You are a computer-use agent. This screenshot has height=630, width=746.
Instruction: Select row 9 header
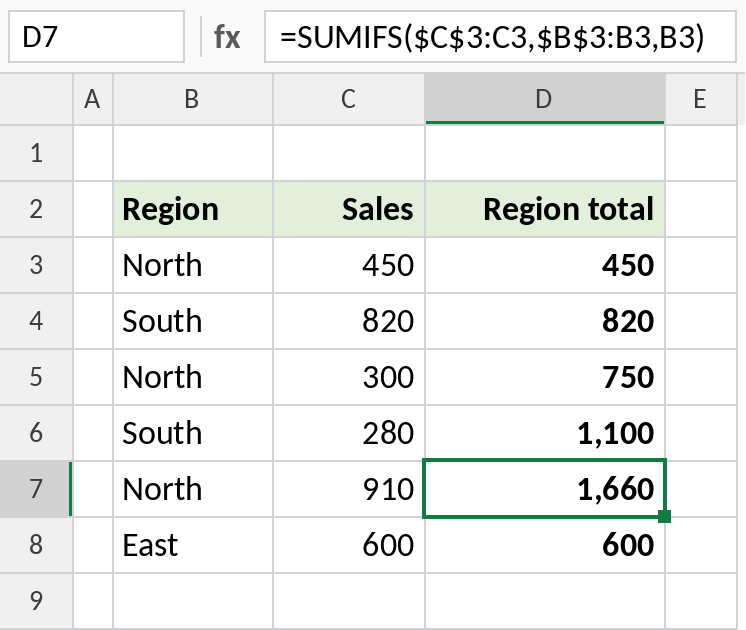[36, 600]
